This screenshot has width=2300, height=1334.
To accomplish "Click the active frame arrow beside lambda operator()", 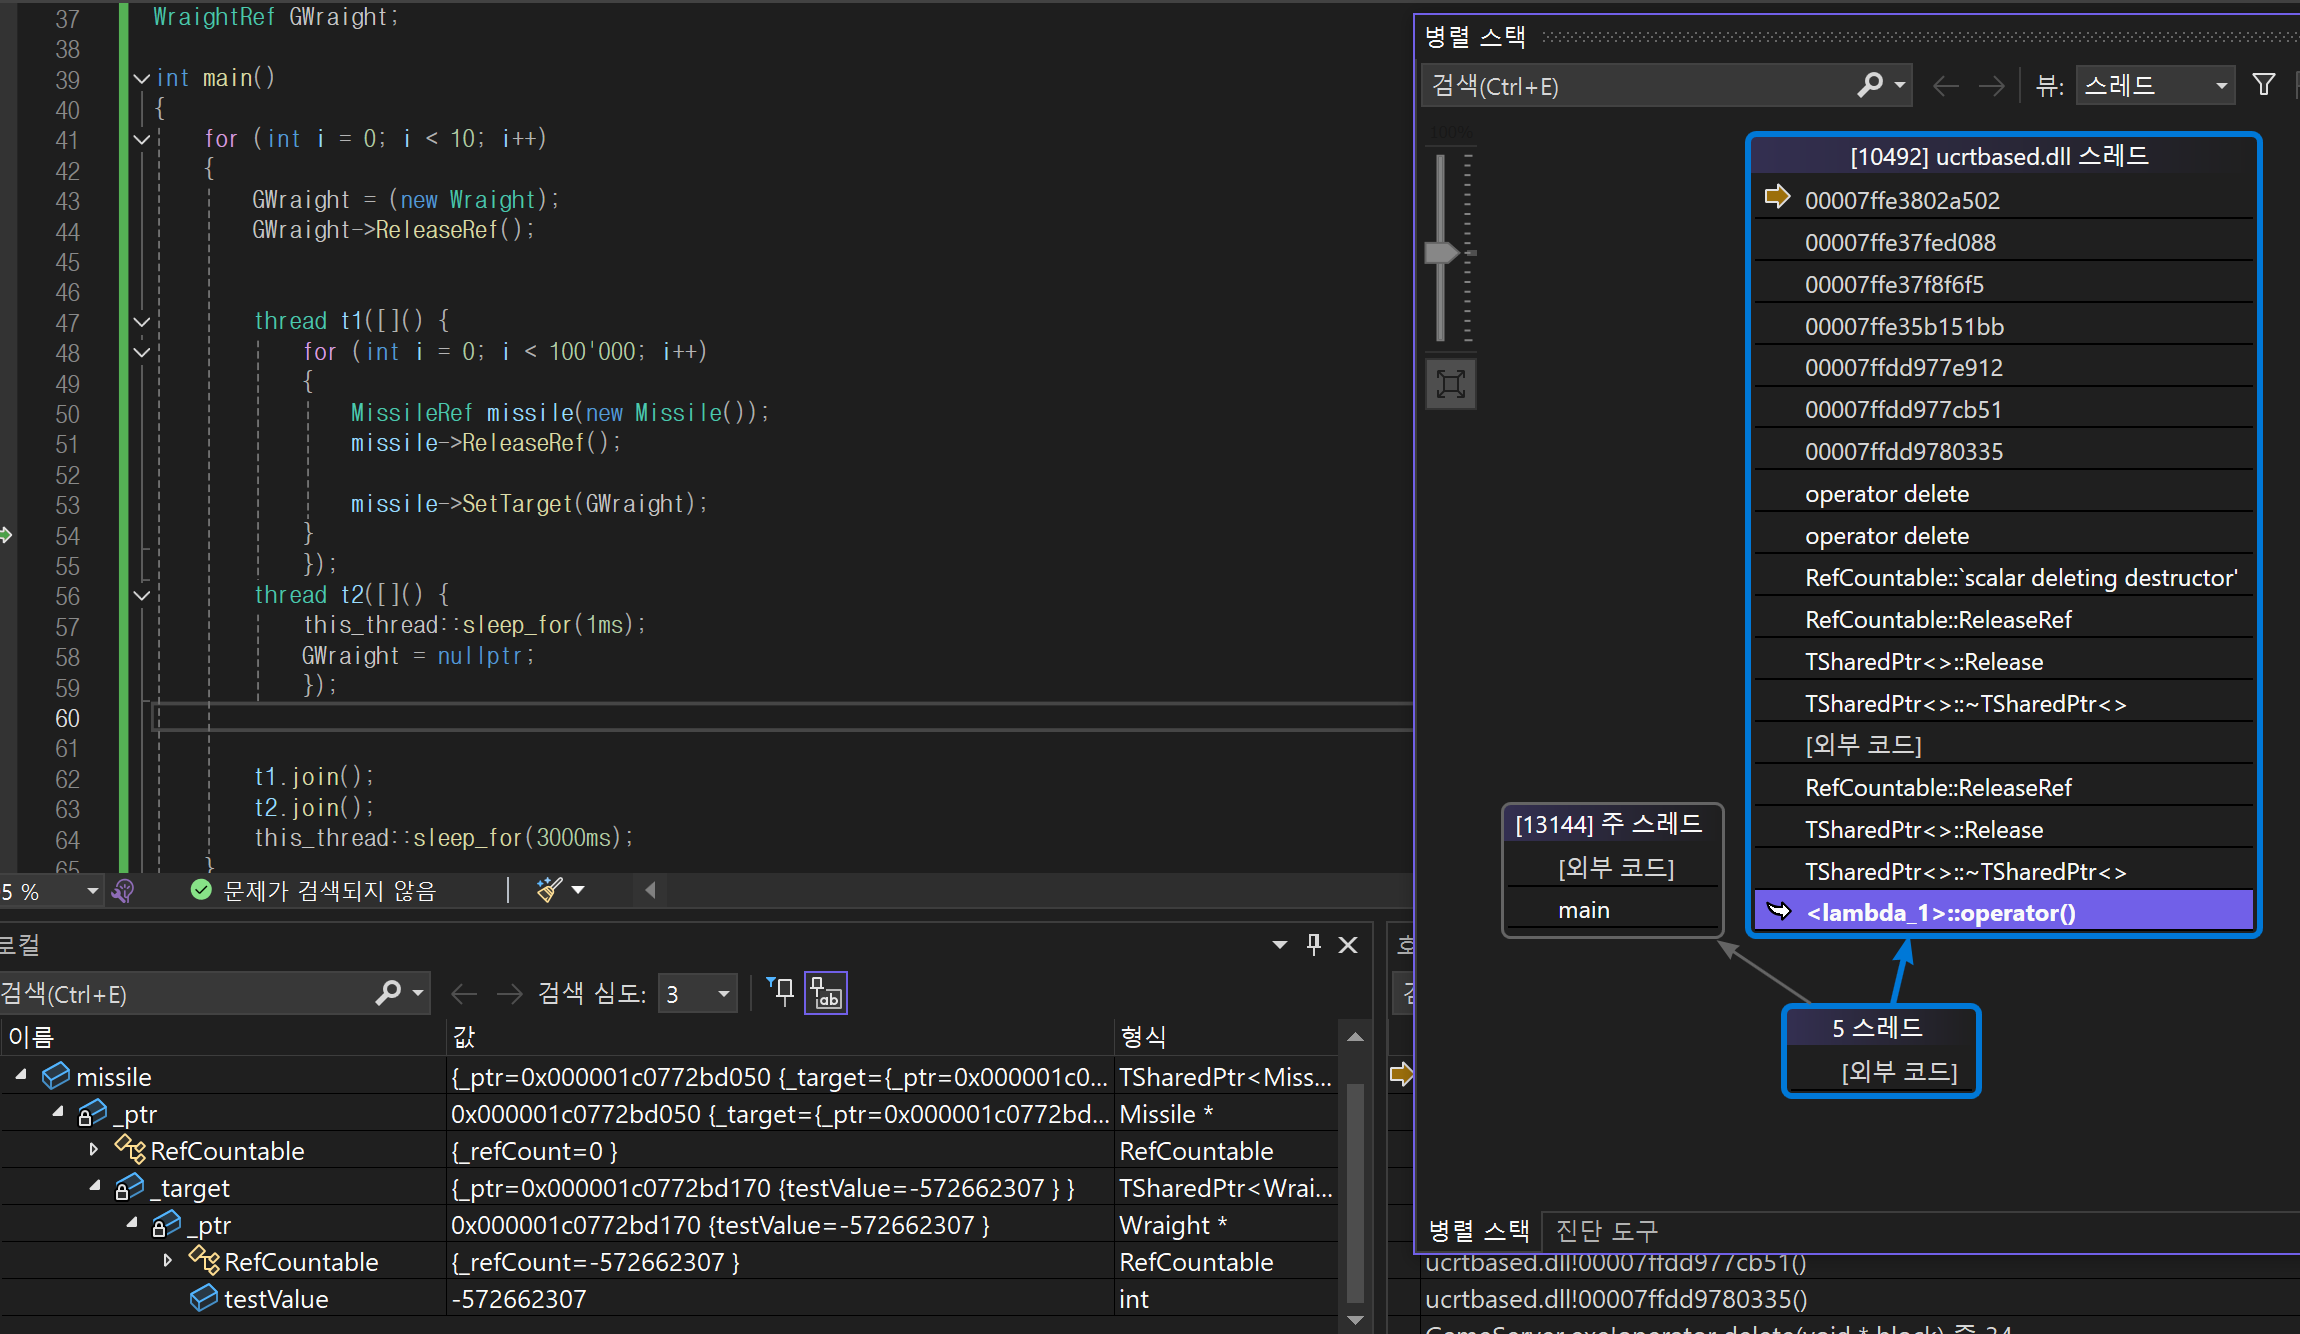I will point(1780,911).
